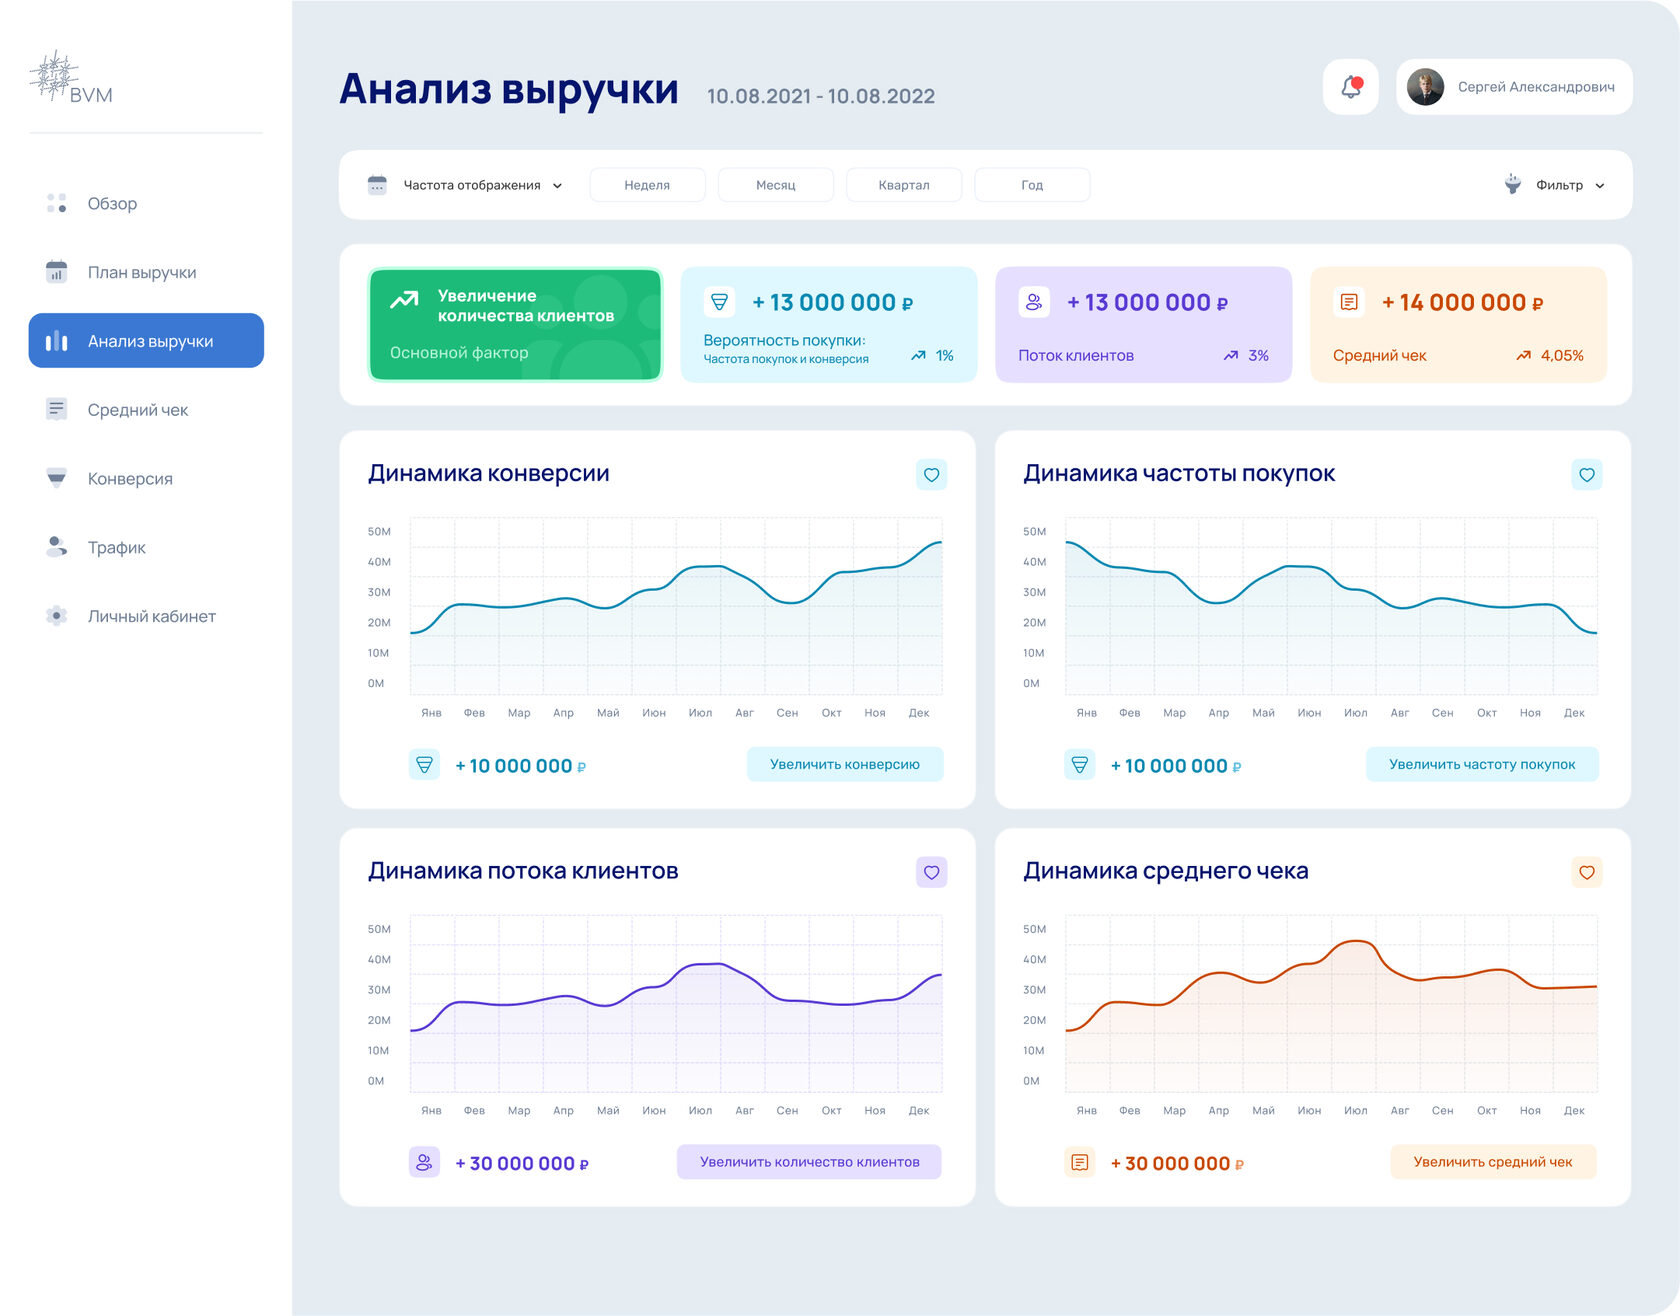
Task: Click the trend arrow next to 3%
Action: tap(1231, 356)
